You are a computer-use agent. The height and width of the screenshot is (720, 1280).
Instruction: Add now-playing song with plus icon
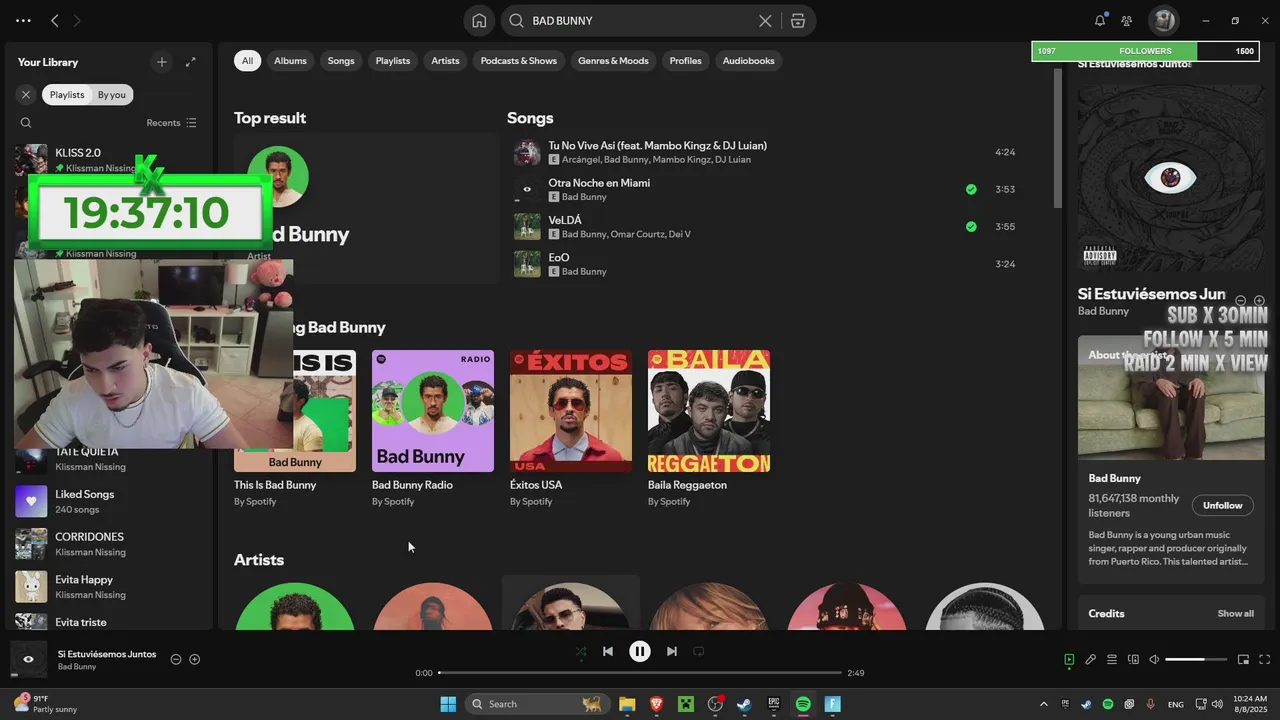[195, 659]
